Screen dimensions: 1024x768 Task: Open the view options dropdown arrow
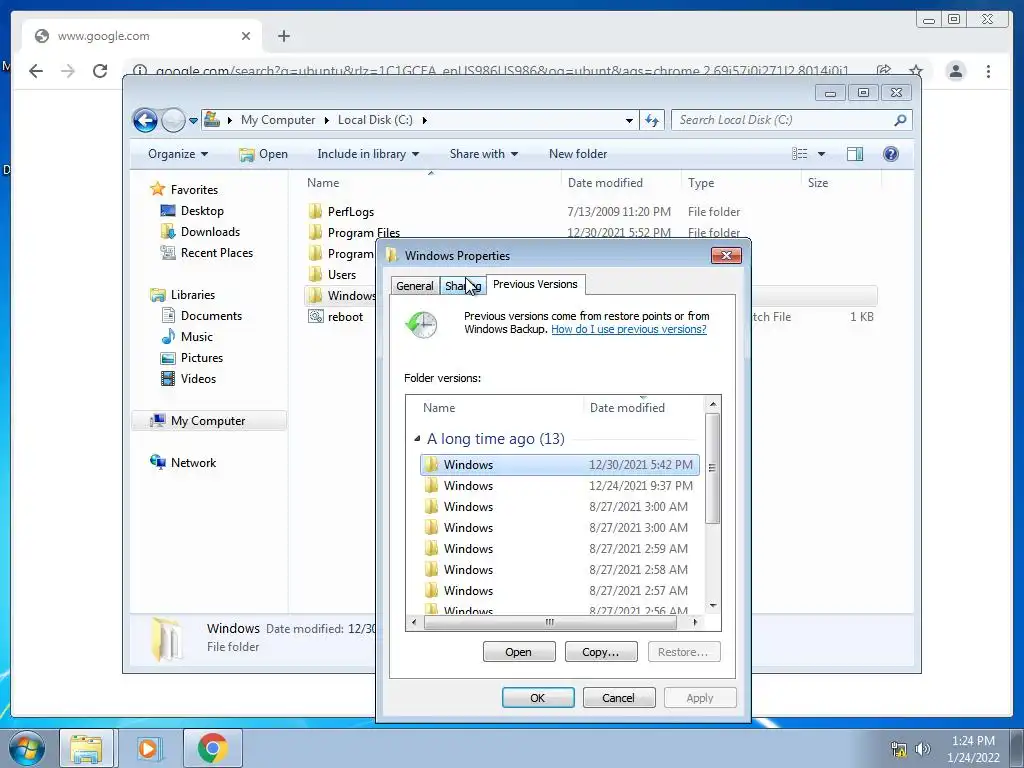pyautogui.click(x=822, y=154)
